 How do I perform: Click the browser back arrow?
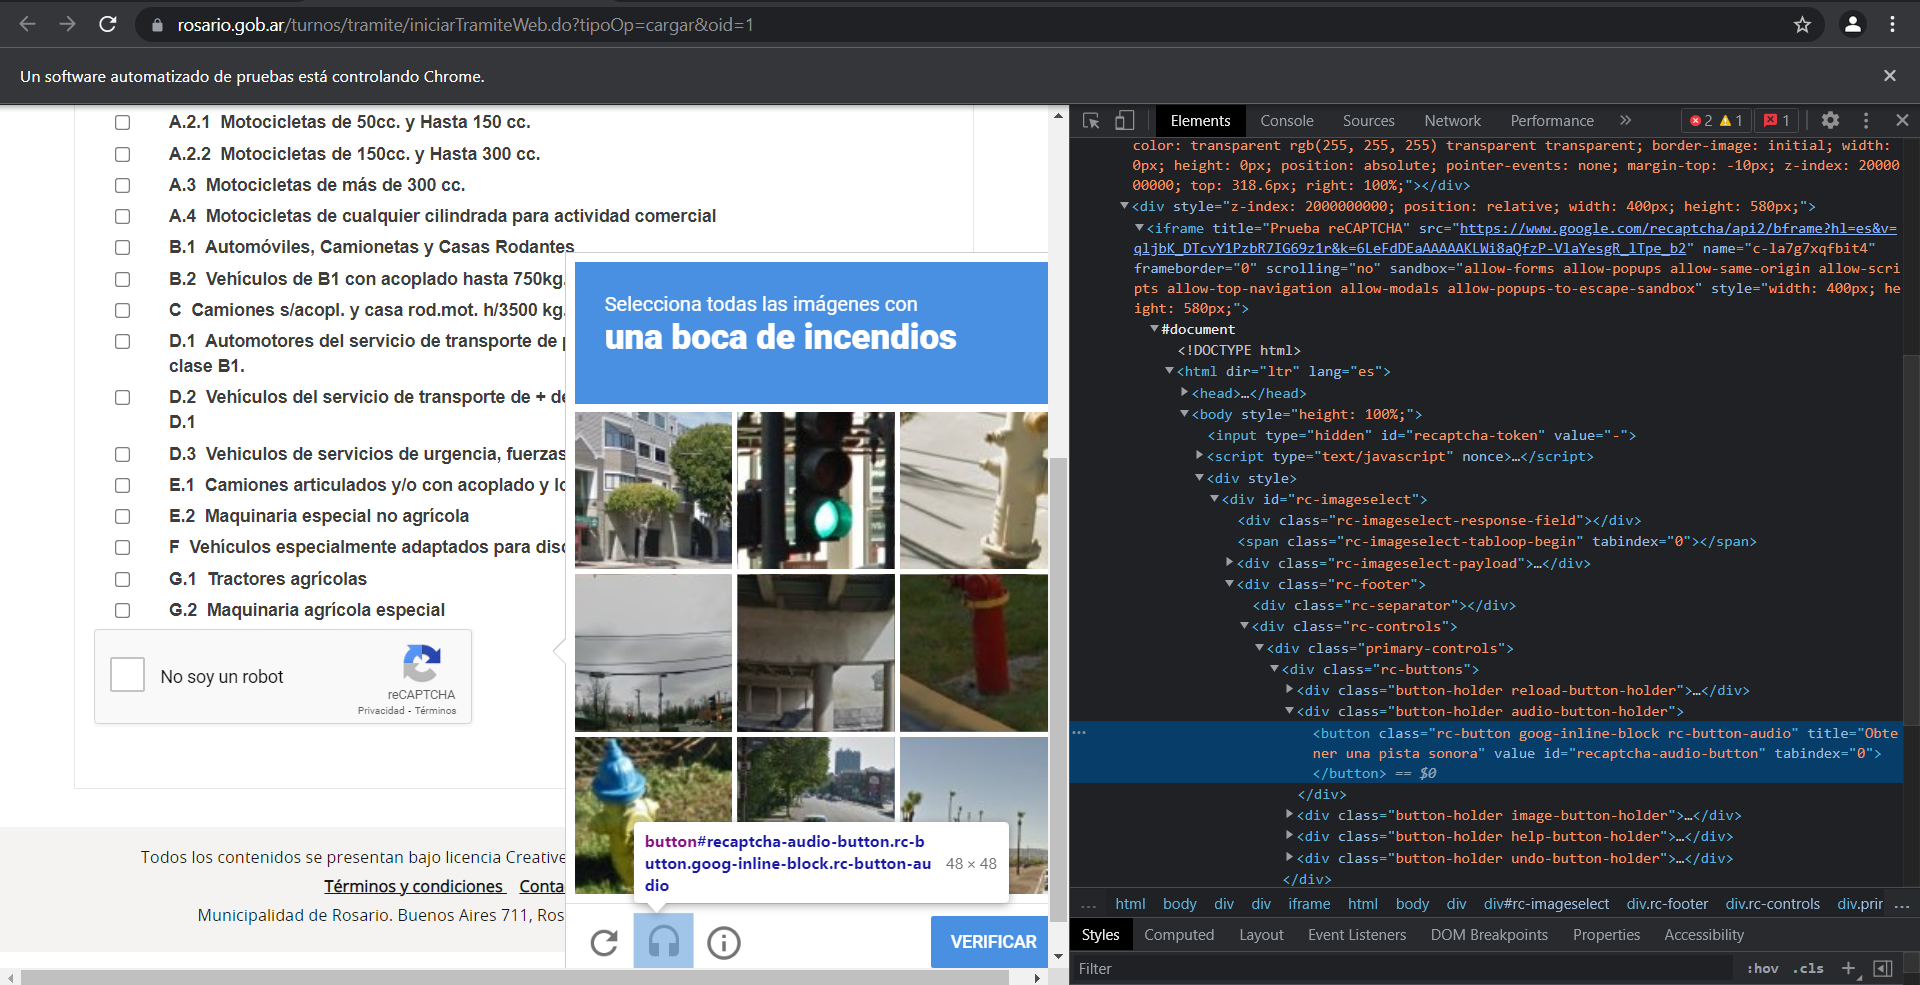coord(27,24)
